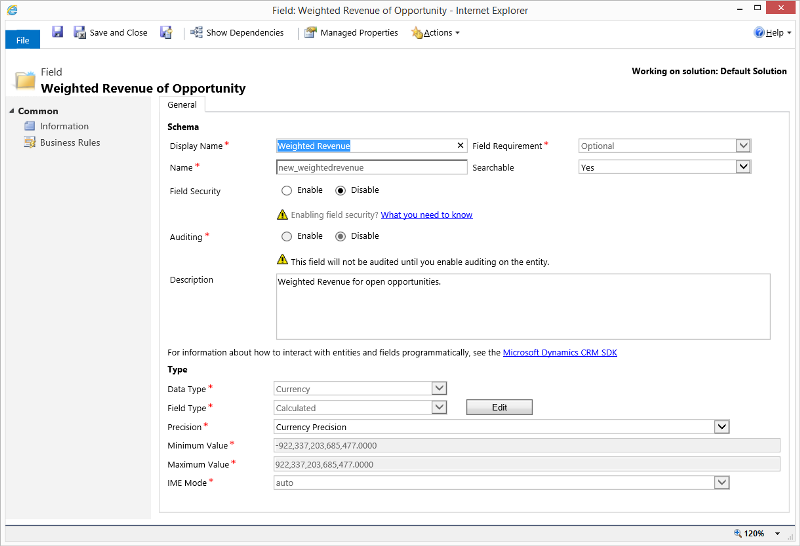800x546 pixels.
Task: Open the Actions menu
Action: tap(435, 33)
